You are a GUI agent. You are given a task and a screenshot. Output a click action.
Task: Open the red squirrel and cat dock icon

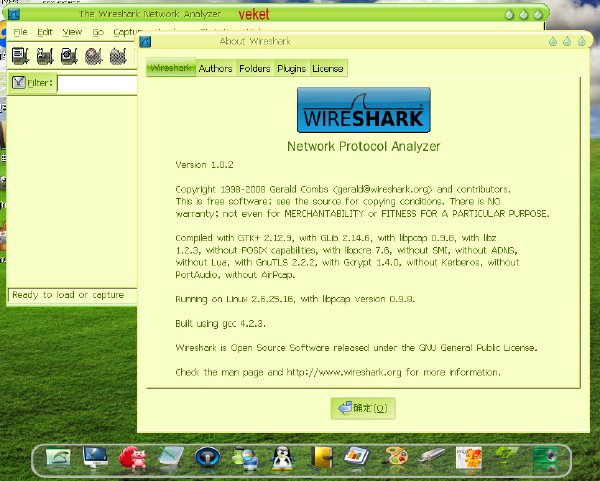click(132, 457)
